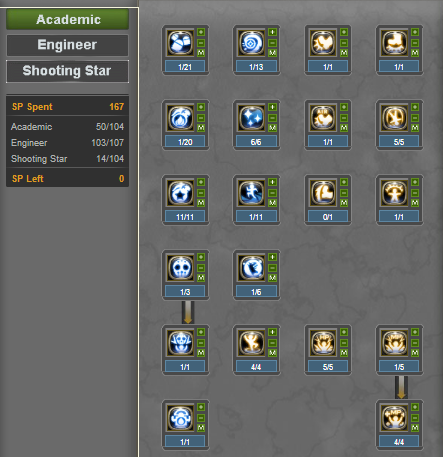
Task: Max out the 1/5 MP skill with M
Action: coord(415,353)
